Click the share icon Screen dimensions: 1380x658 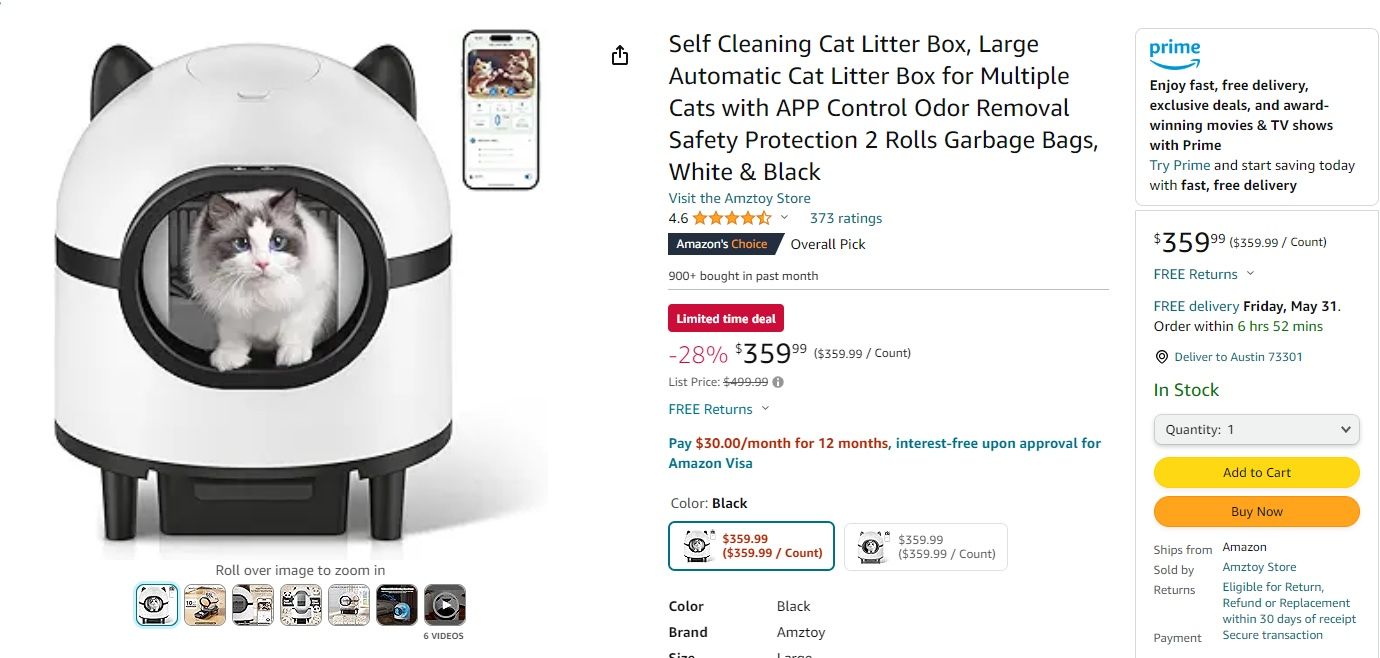coord(620,55)
